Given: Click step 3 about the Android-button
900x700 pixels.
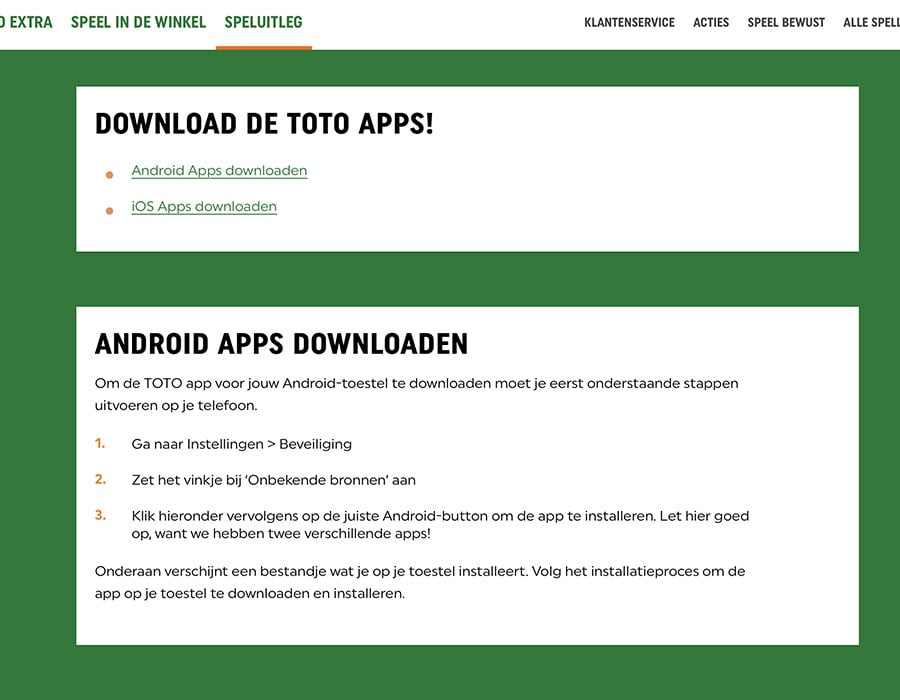Looking at the screenshot, I should (440, 524).
